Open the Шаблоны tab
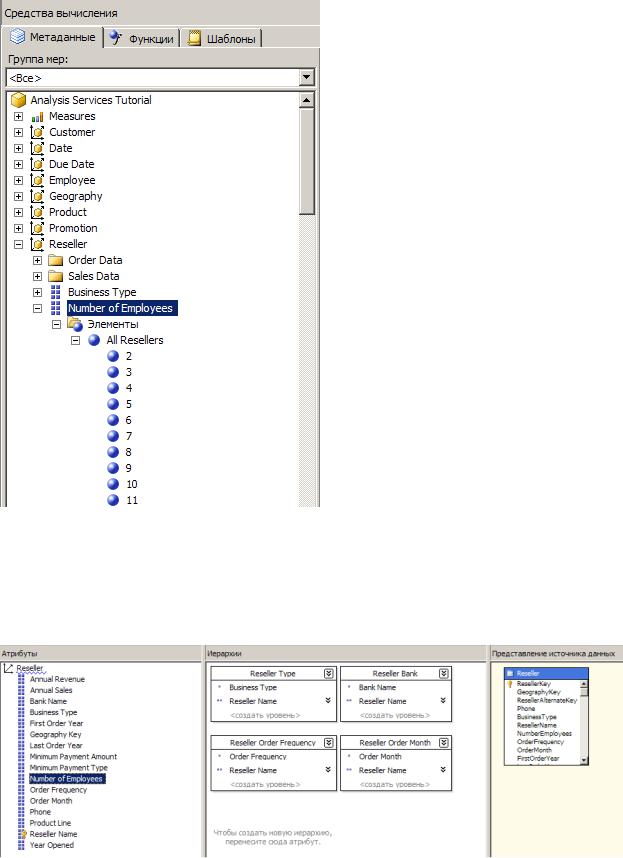 (222, 38)
